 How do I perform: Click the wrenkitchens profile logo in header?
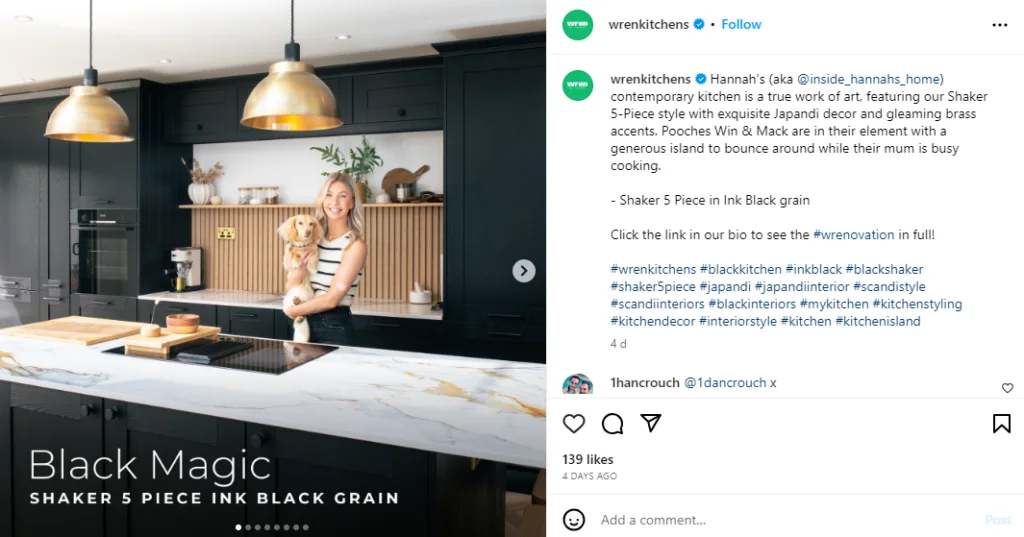[577, 25]
